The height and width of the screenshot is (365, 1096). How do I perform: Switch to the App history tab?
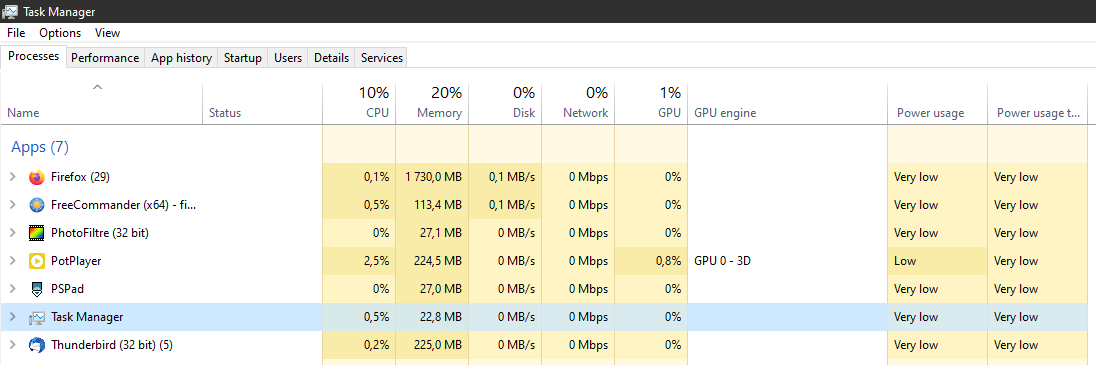coord(182,58)
